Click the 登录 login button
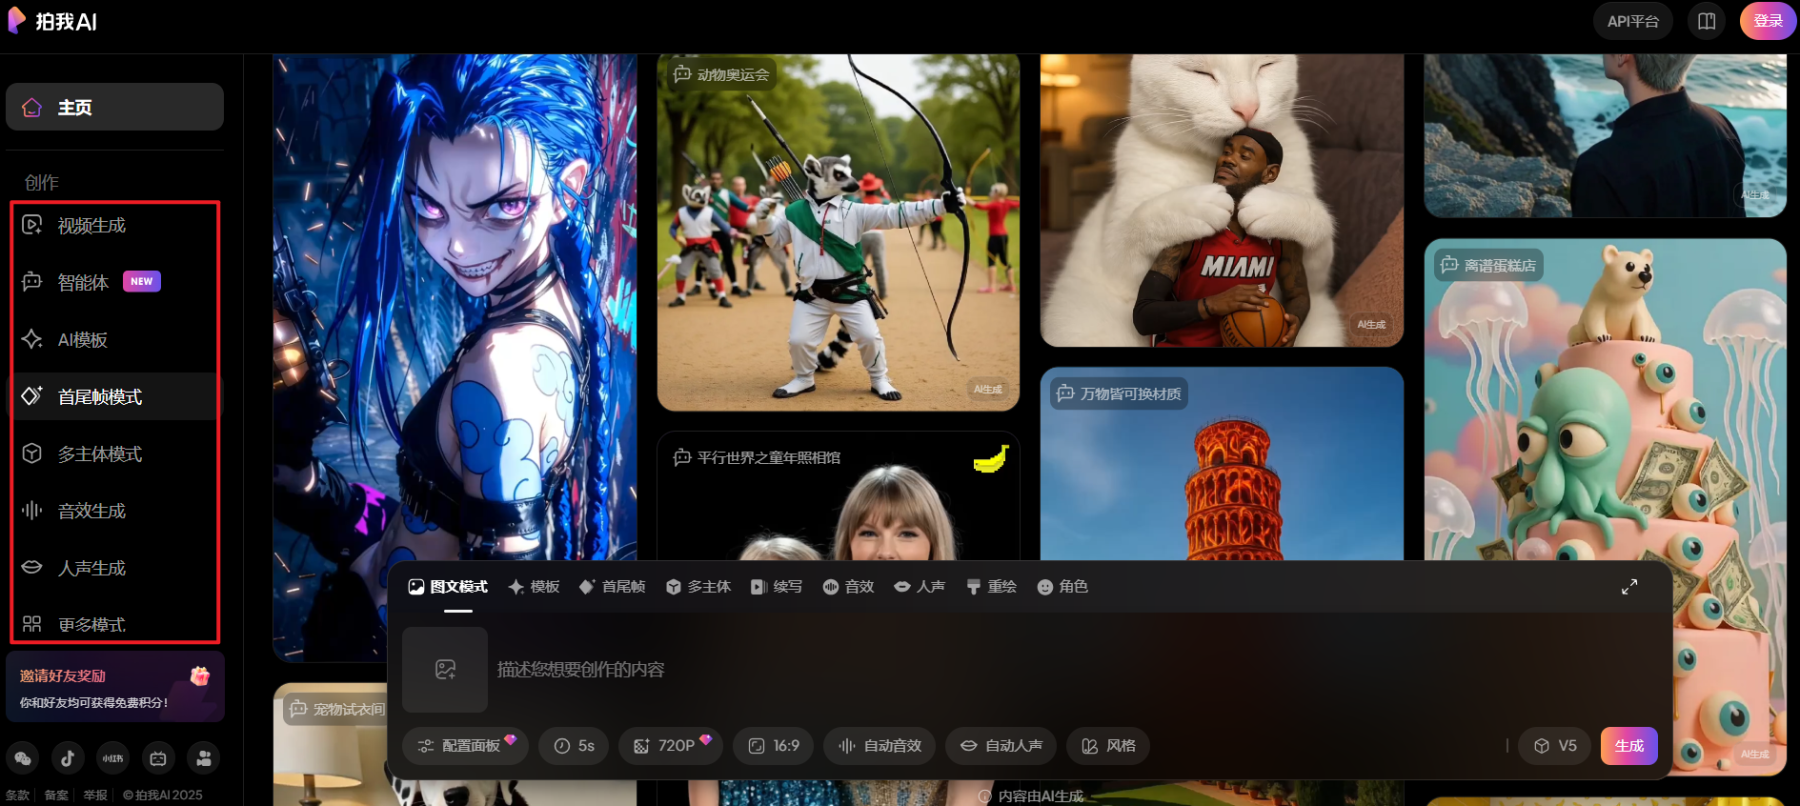The height and width of the screenshot is (806, 1800). [x=1767, y=21]
